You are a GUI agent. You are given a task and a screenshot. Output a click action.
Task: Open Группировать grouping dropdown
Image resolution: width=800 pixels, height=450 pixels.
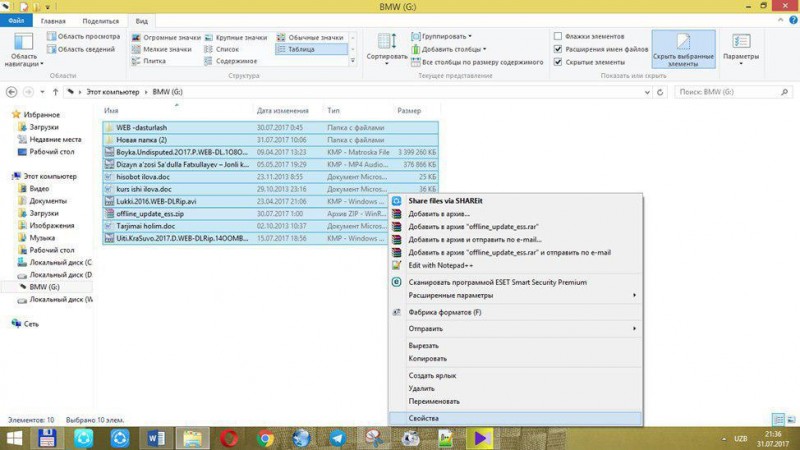pyautogui.click(x=442, y=37)
